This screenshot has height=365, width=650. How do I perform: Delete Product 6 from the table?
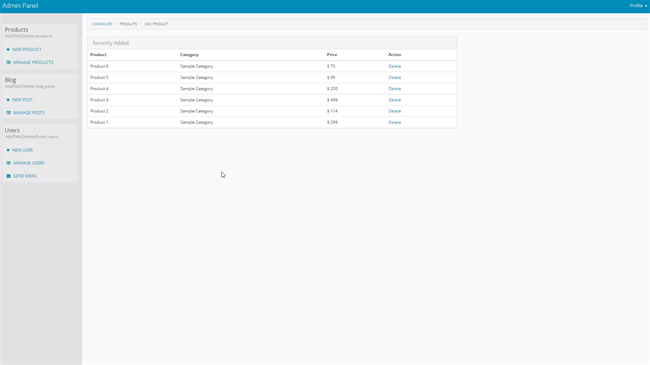tap(394, 66)
